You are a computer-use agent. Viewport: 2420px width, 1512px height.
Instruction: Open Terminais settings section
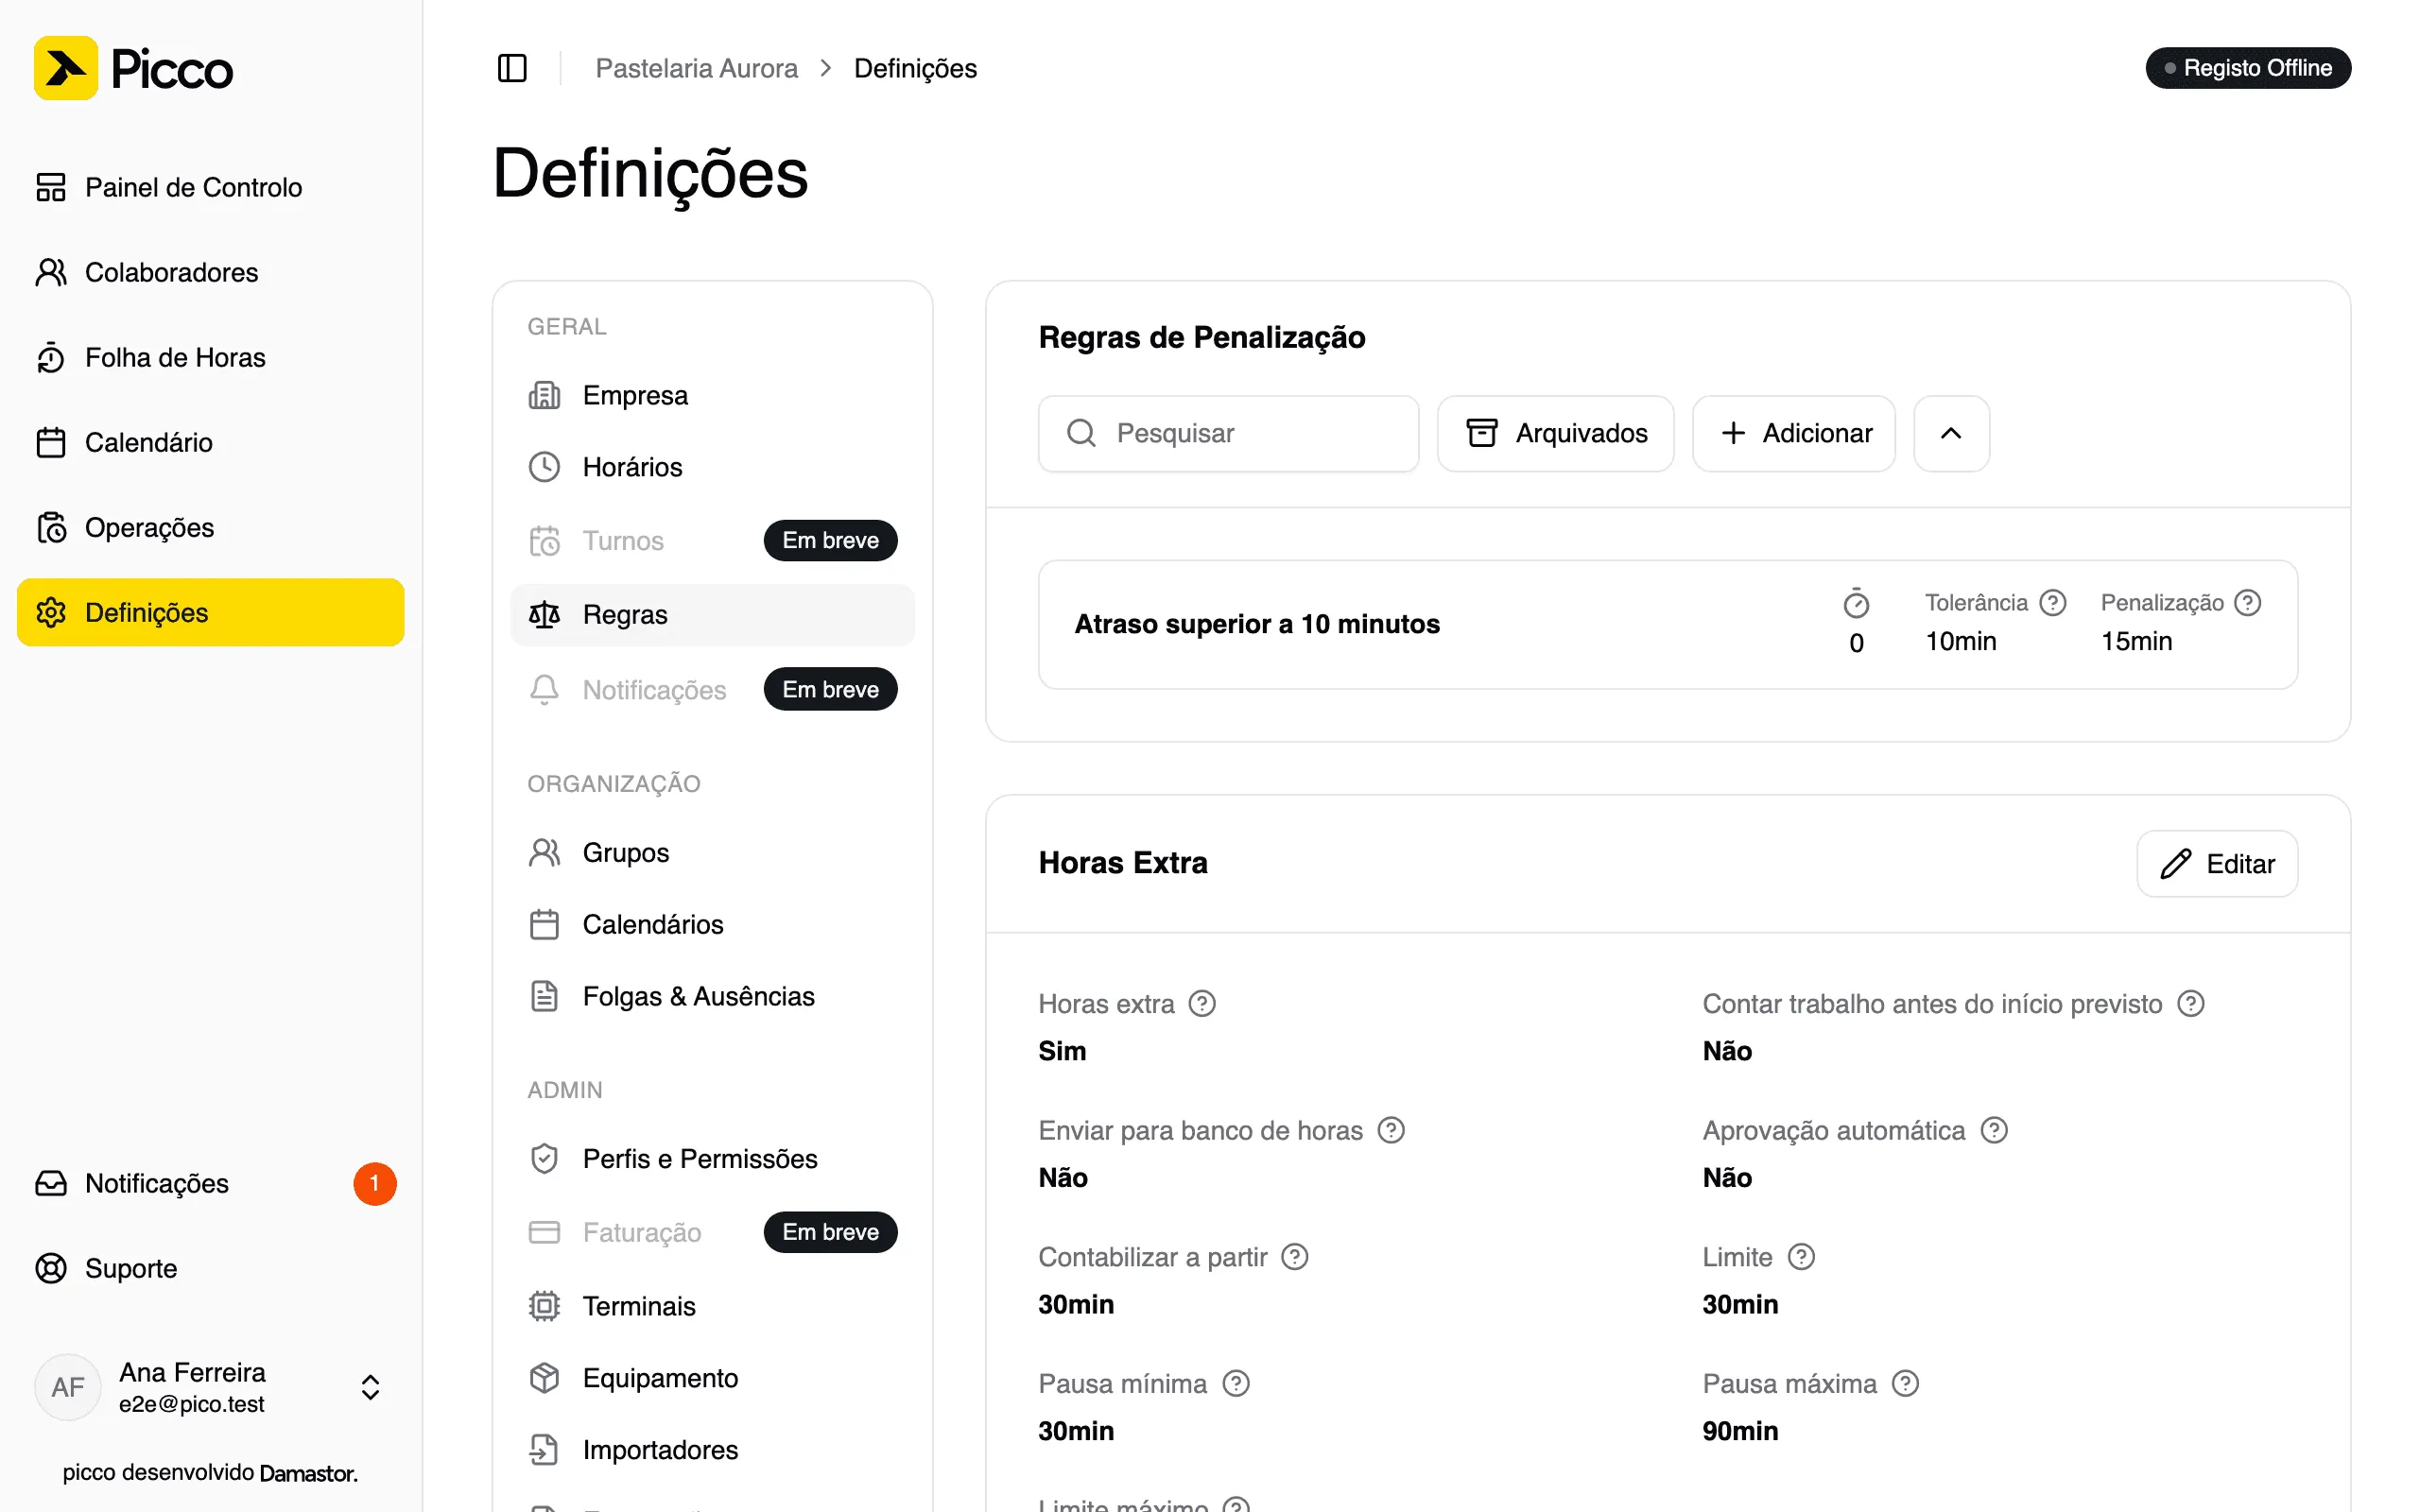pyautogui.click(x=712, y=1306)
